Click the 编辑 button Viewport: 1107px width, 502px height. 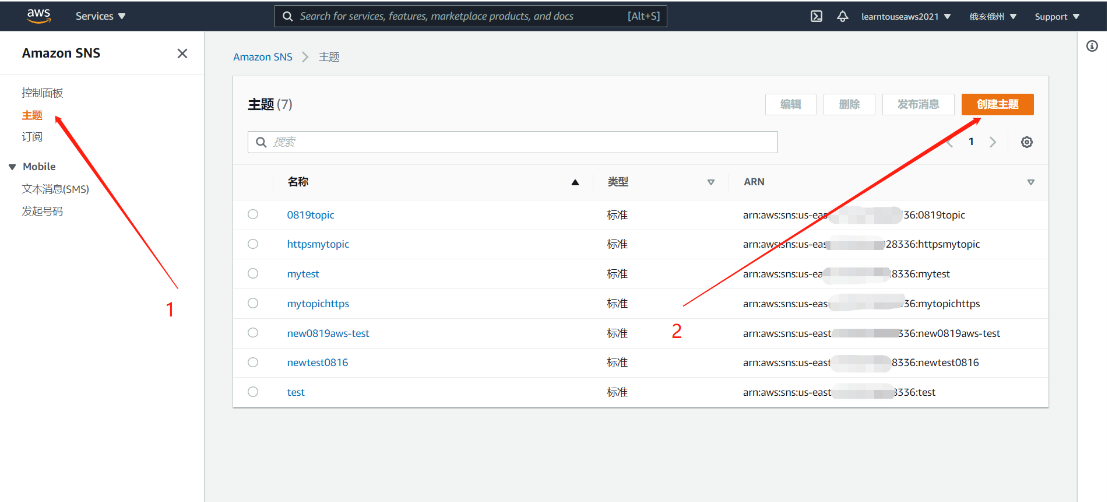coord(791,104)
